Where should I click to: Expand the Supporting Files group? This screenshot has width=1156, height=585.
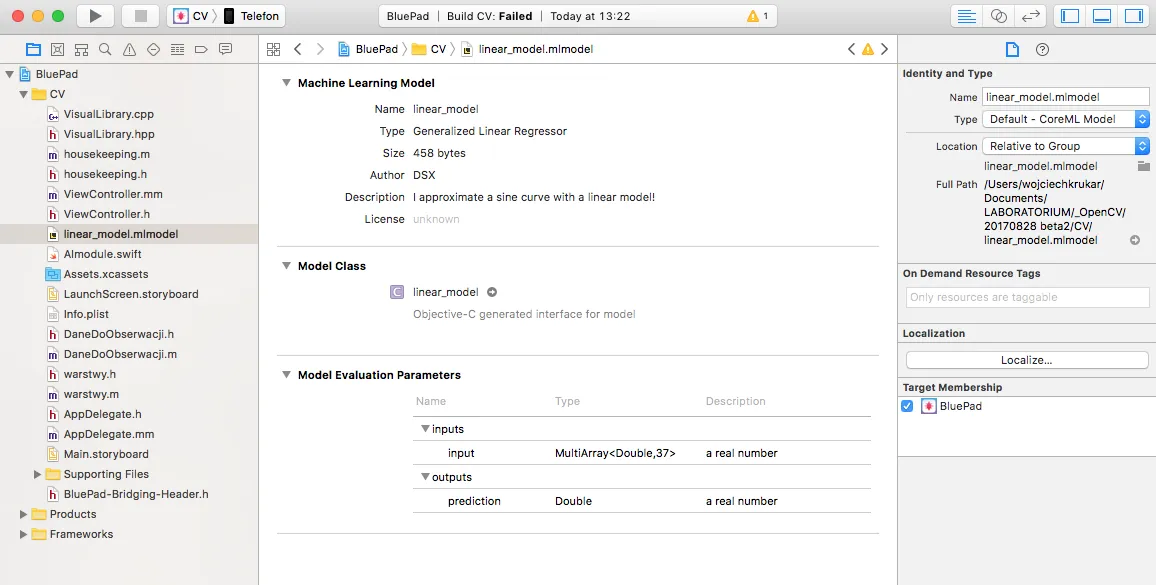click(38, 474)
